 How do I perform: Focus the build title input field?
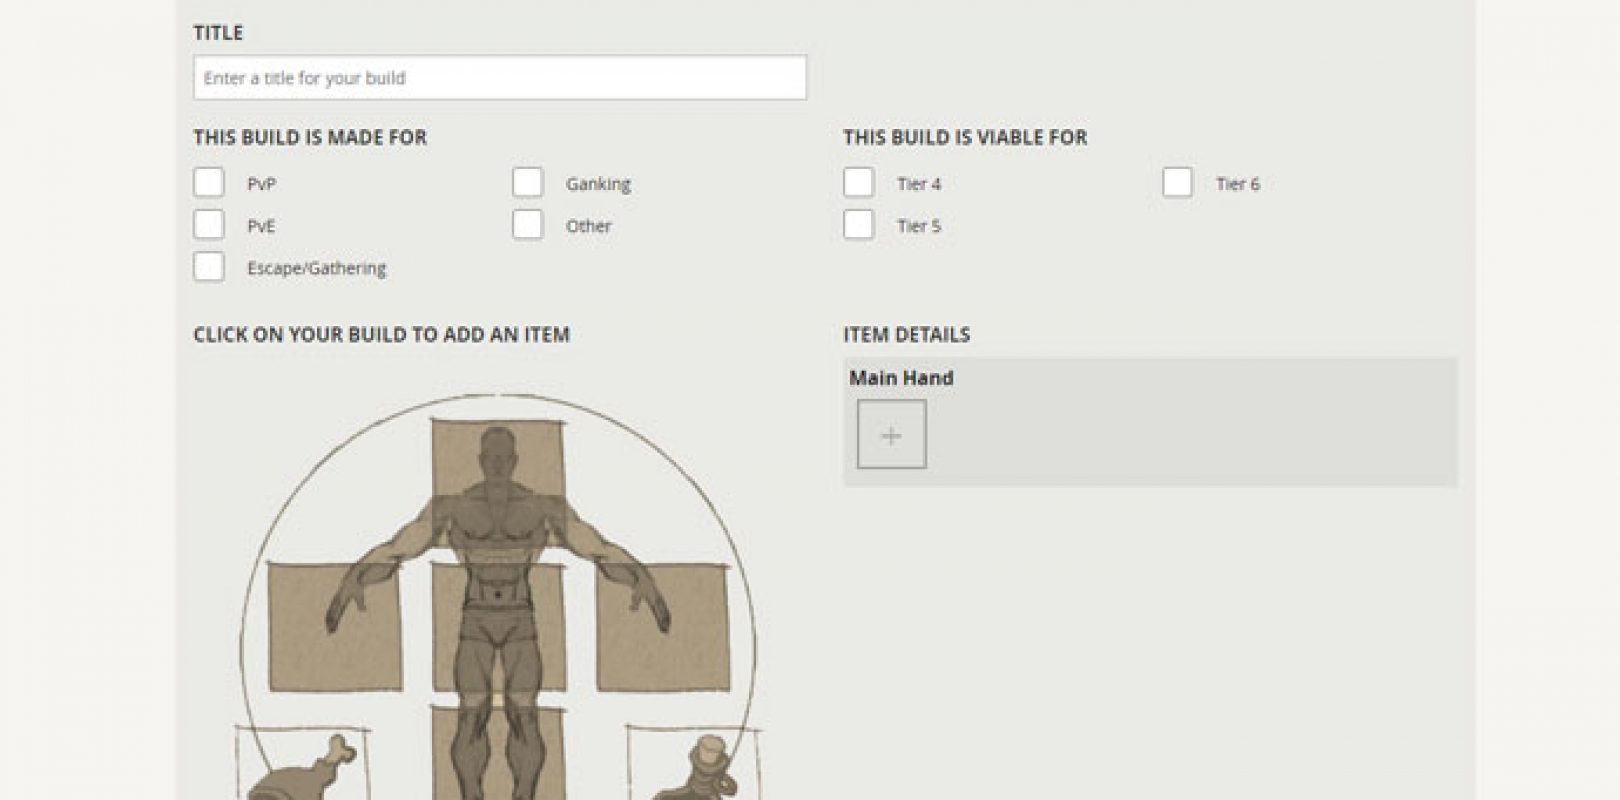point(499,78)
